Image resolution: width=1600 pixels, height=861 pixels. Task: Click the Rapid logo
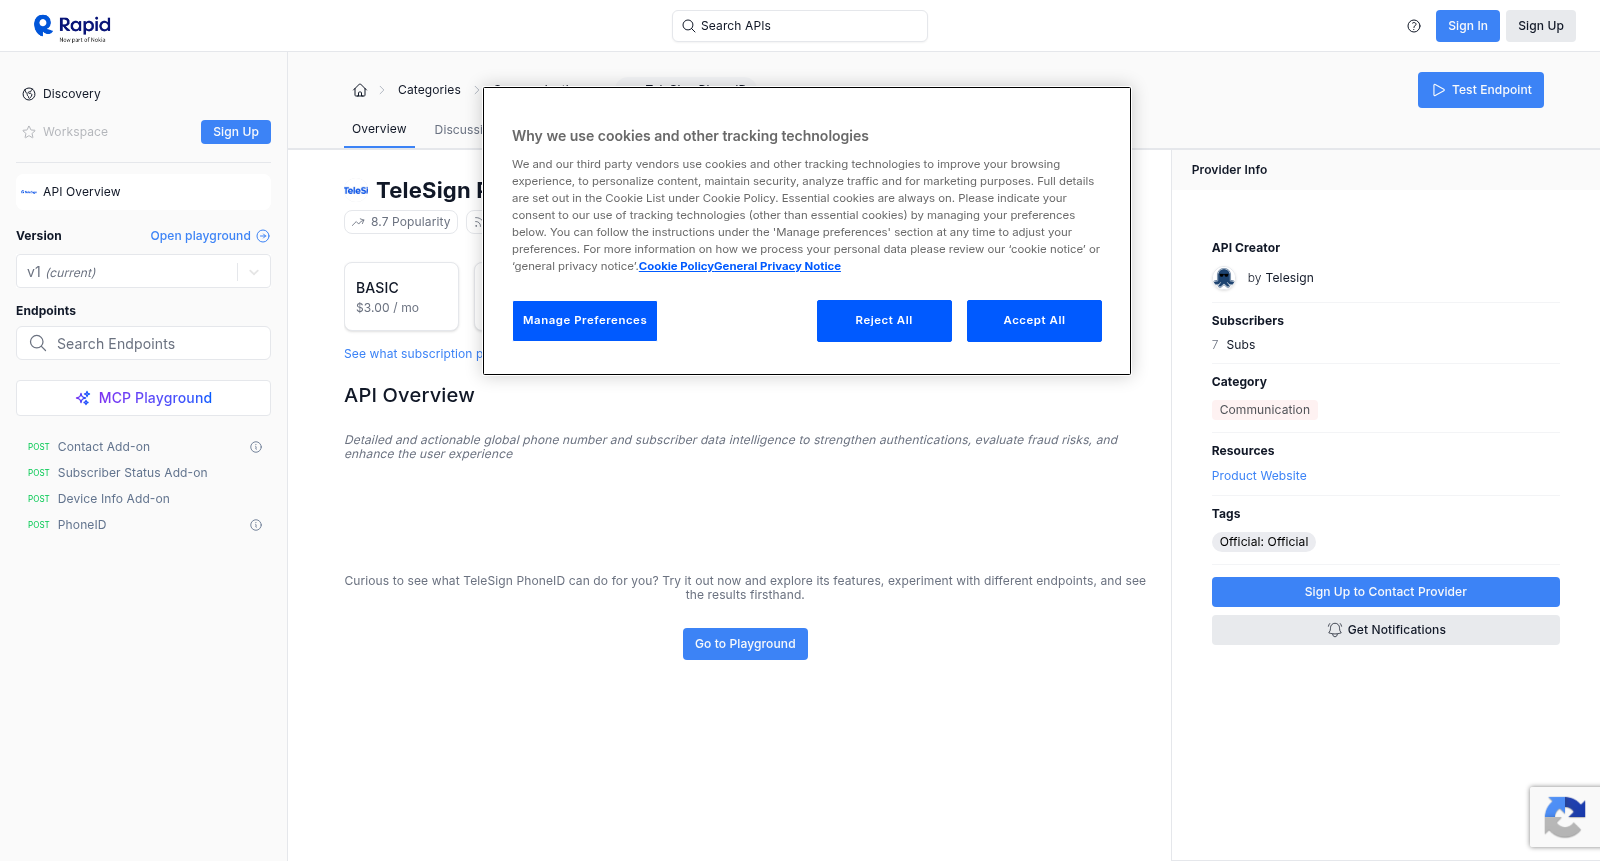72,27
